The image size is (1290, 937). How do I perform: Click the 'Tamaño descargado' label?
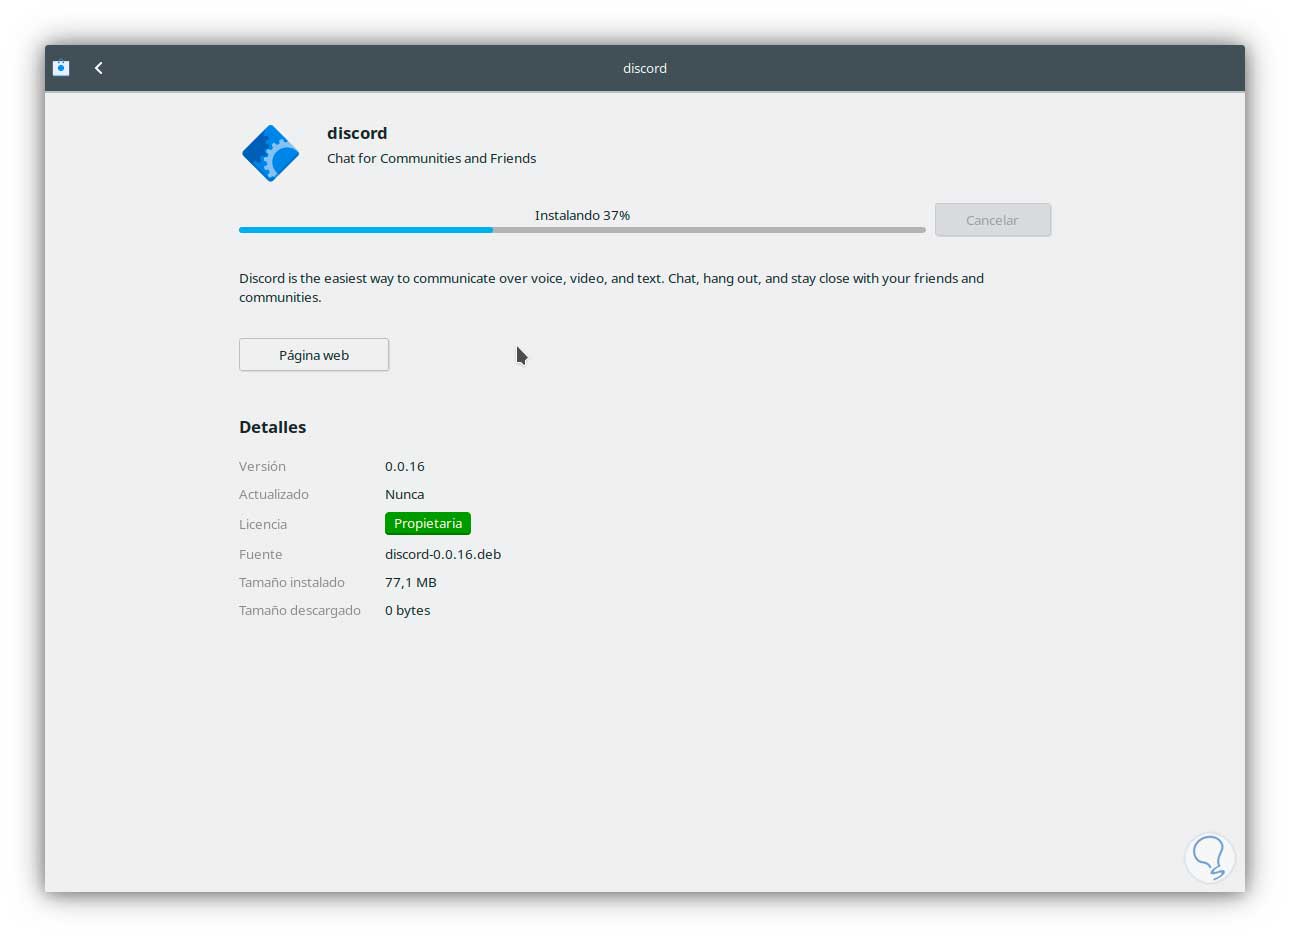[300, 610]
